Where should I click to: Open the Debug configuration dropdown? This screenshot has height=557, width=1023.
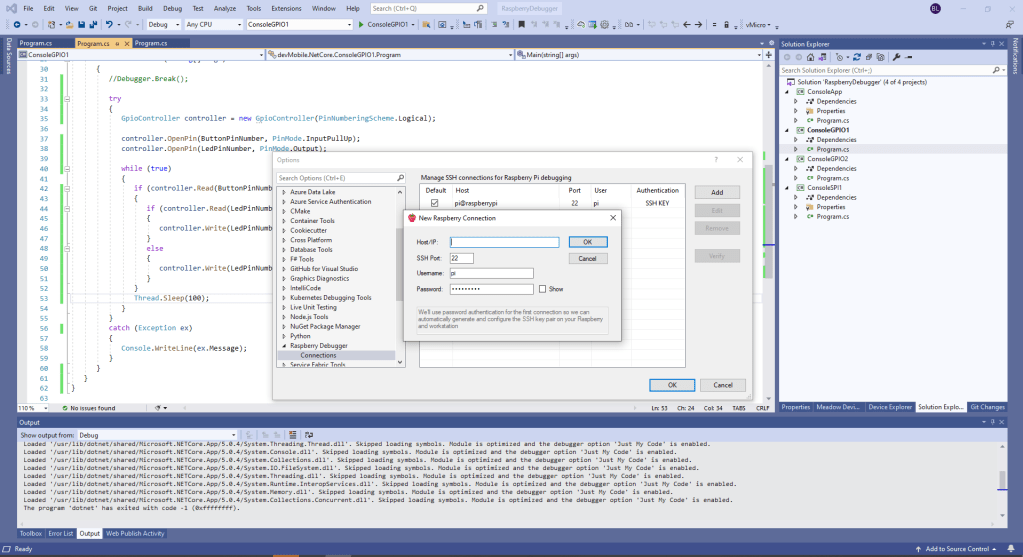pos(162,23)
